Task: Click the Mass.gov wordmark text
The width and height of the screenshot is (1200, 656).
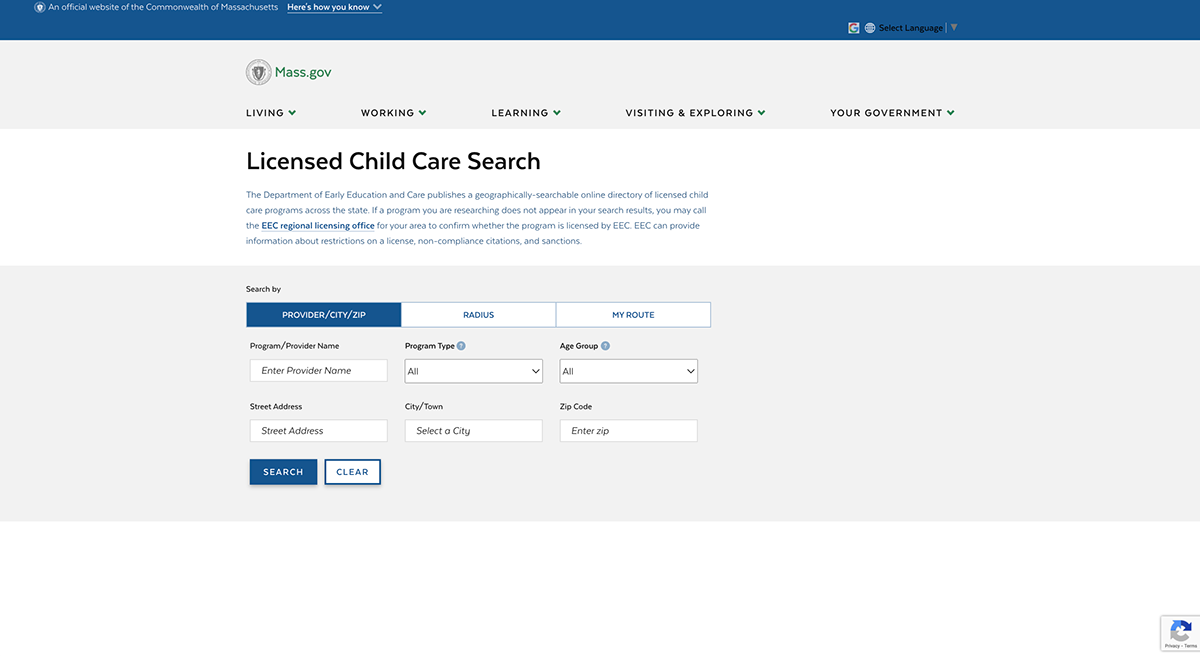Action: click(303, 73)
